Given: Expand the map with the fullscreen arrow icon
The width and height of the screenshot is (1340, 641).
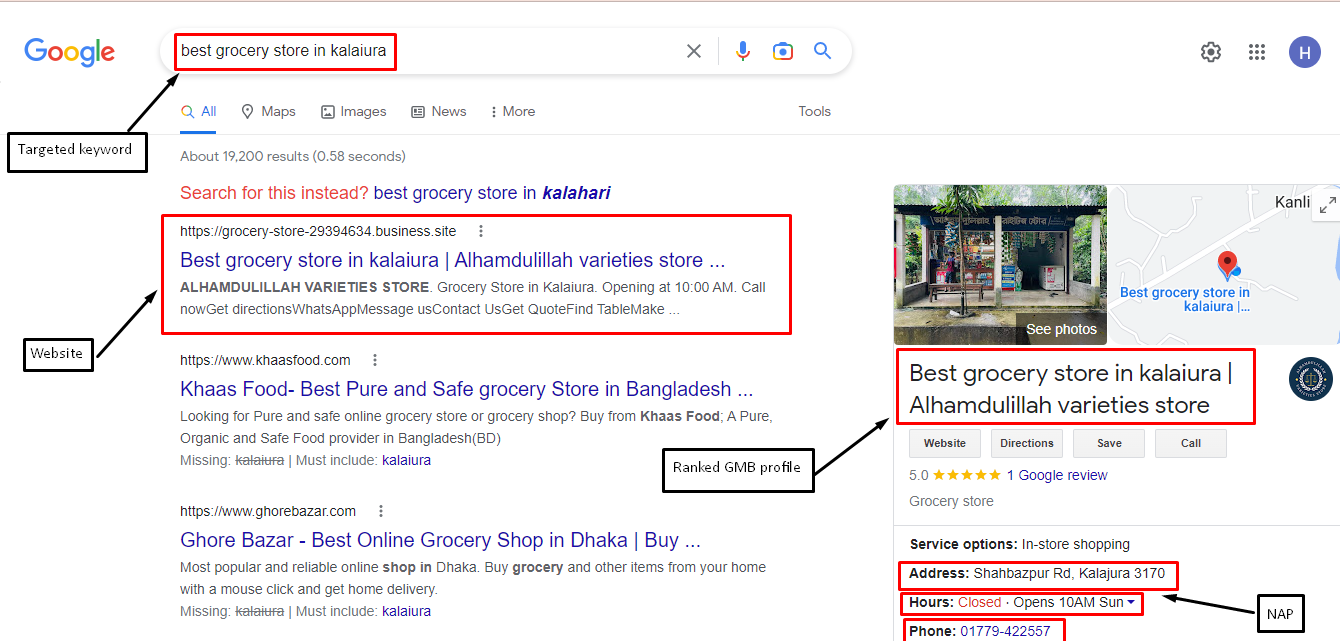Looking at the screenshot, I should [x=1327, y=204].
